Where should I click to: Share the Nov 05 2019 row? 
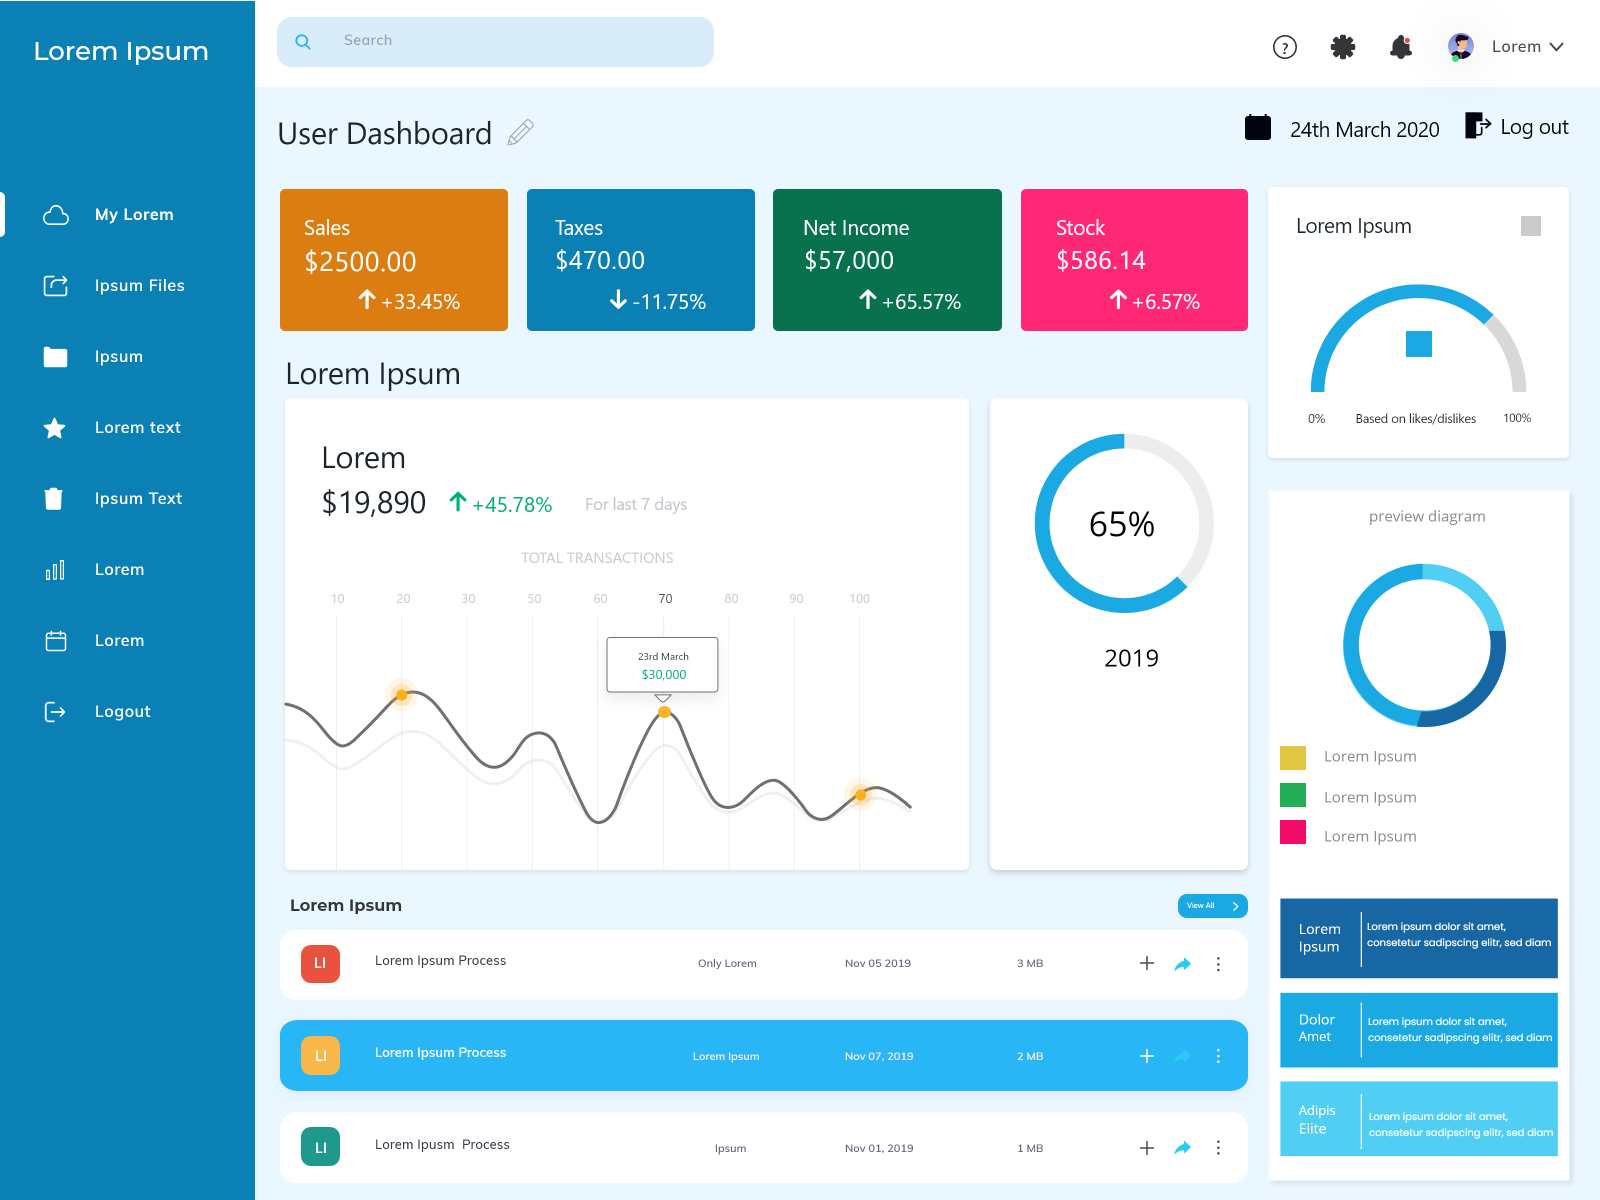[x=1182, y=964]
